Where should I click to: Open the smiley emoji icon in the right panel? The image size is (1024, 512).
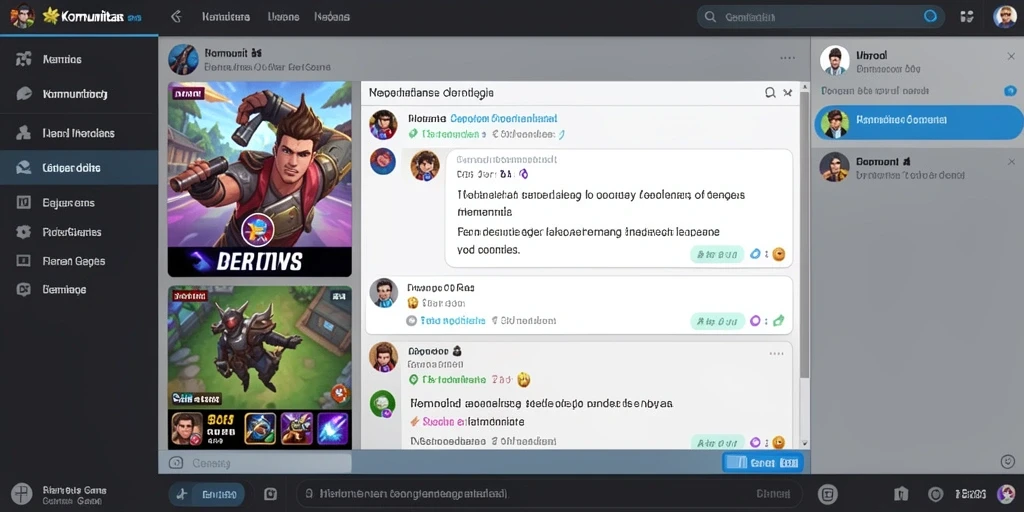pos(1008,461)
